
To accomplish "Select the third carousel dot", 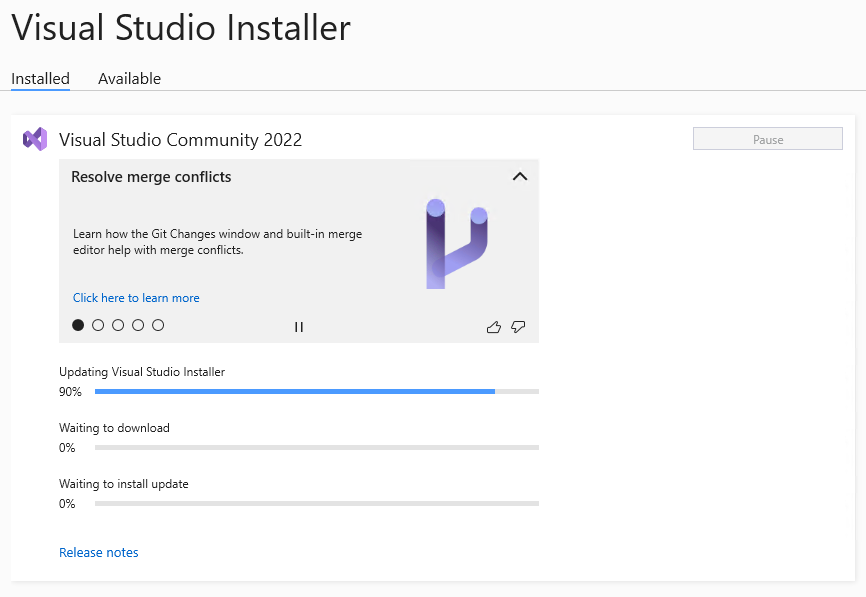I will point(118,325).
